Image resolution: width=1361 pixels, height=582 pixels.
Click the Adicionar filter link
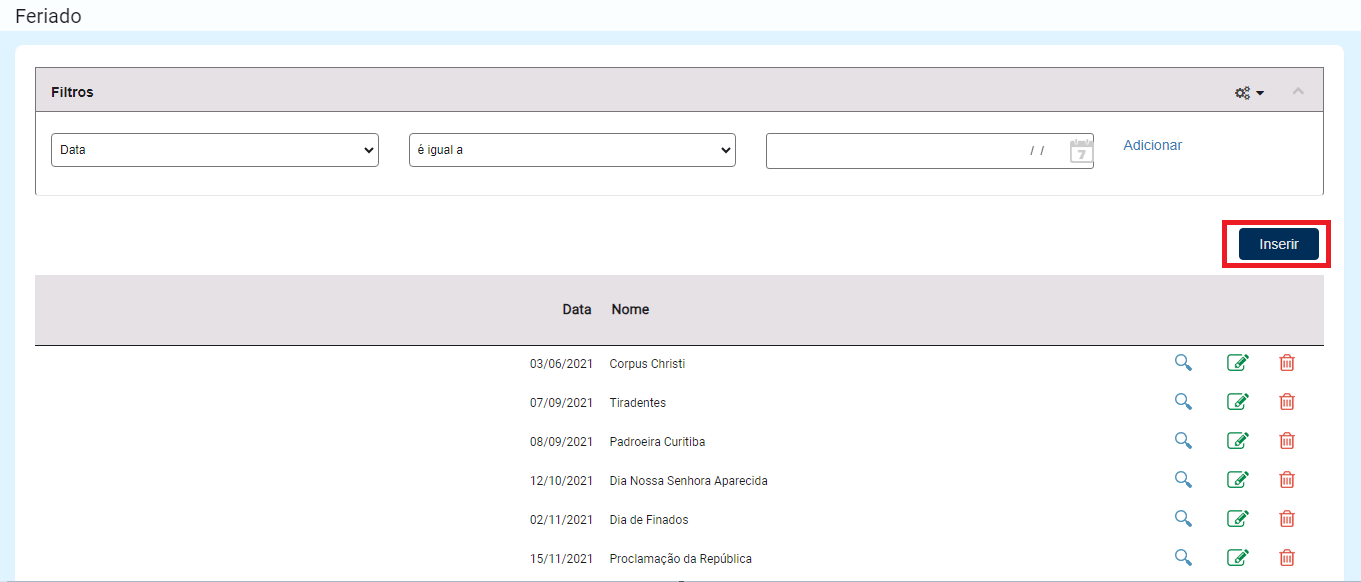click(x=1152, y=145)
